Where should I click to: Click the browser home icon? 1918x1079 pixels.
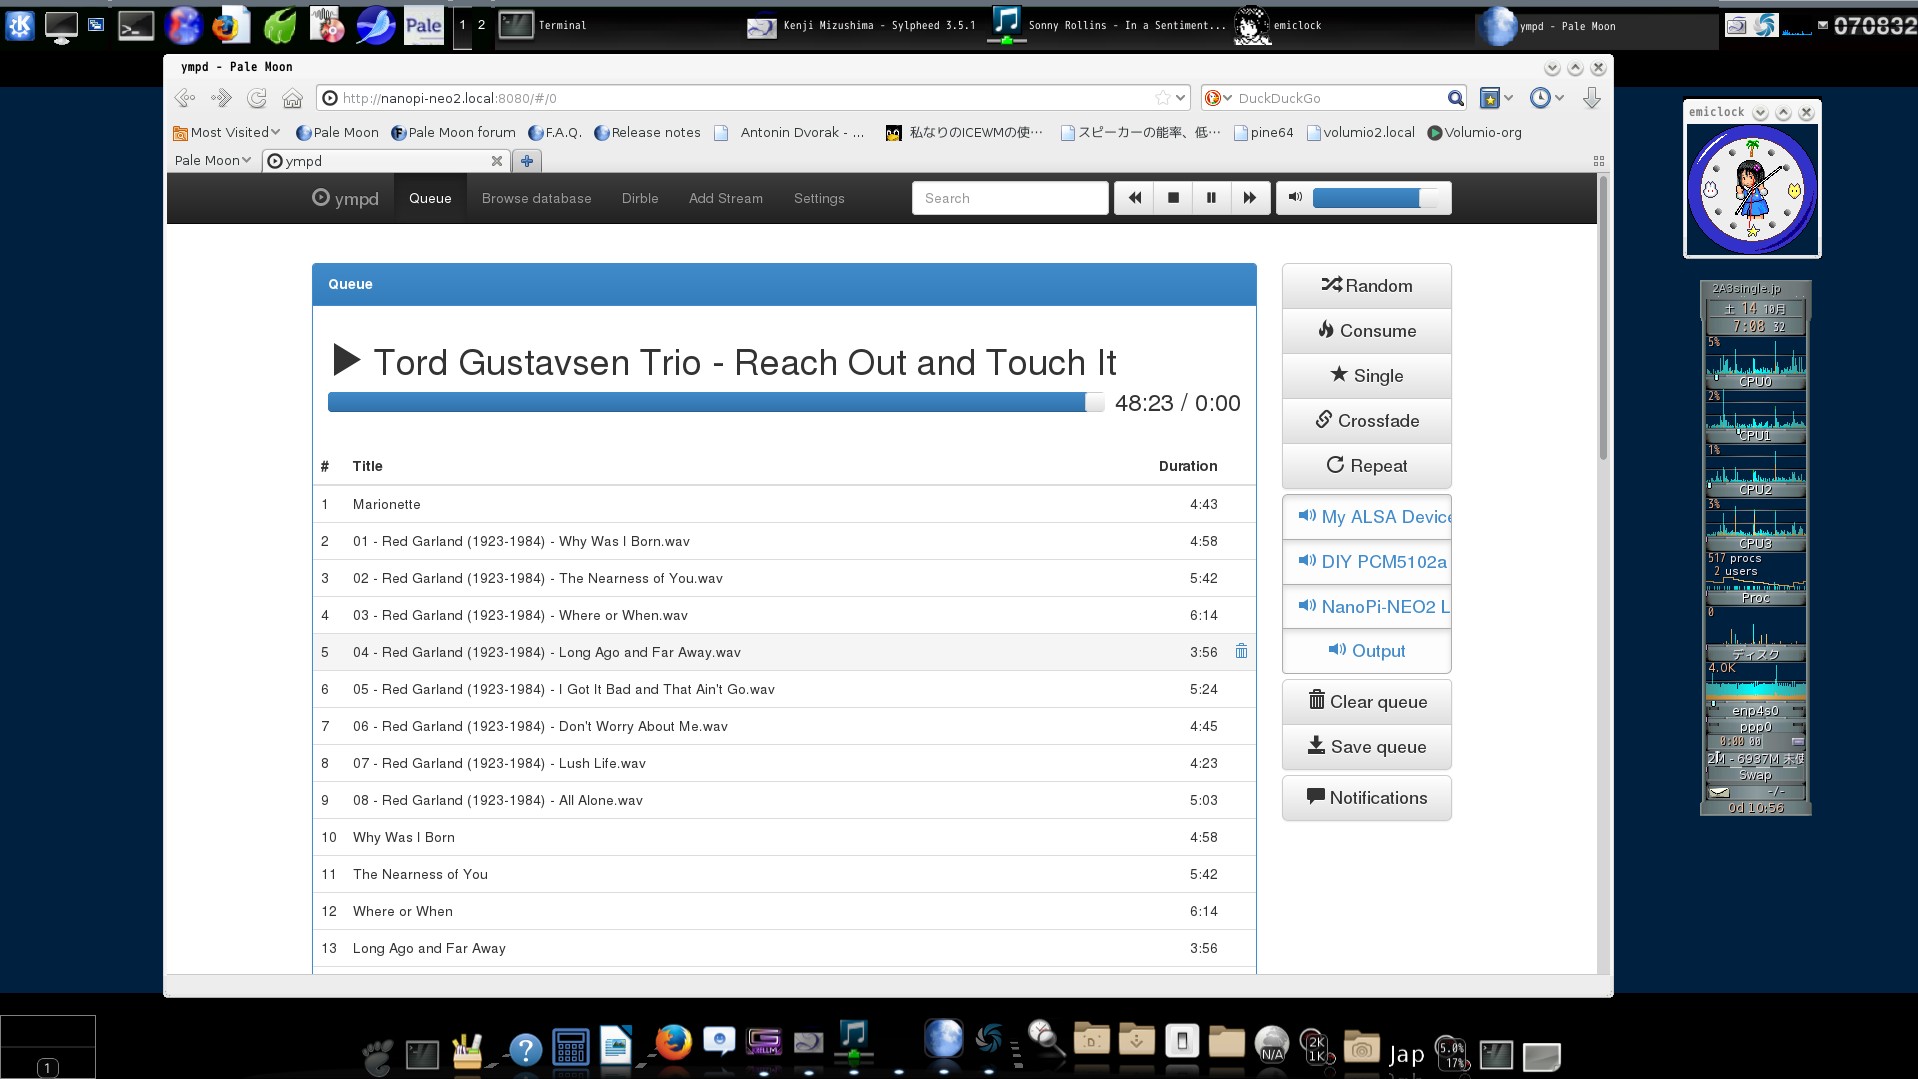(x=292, y=97)
